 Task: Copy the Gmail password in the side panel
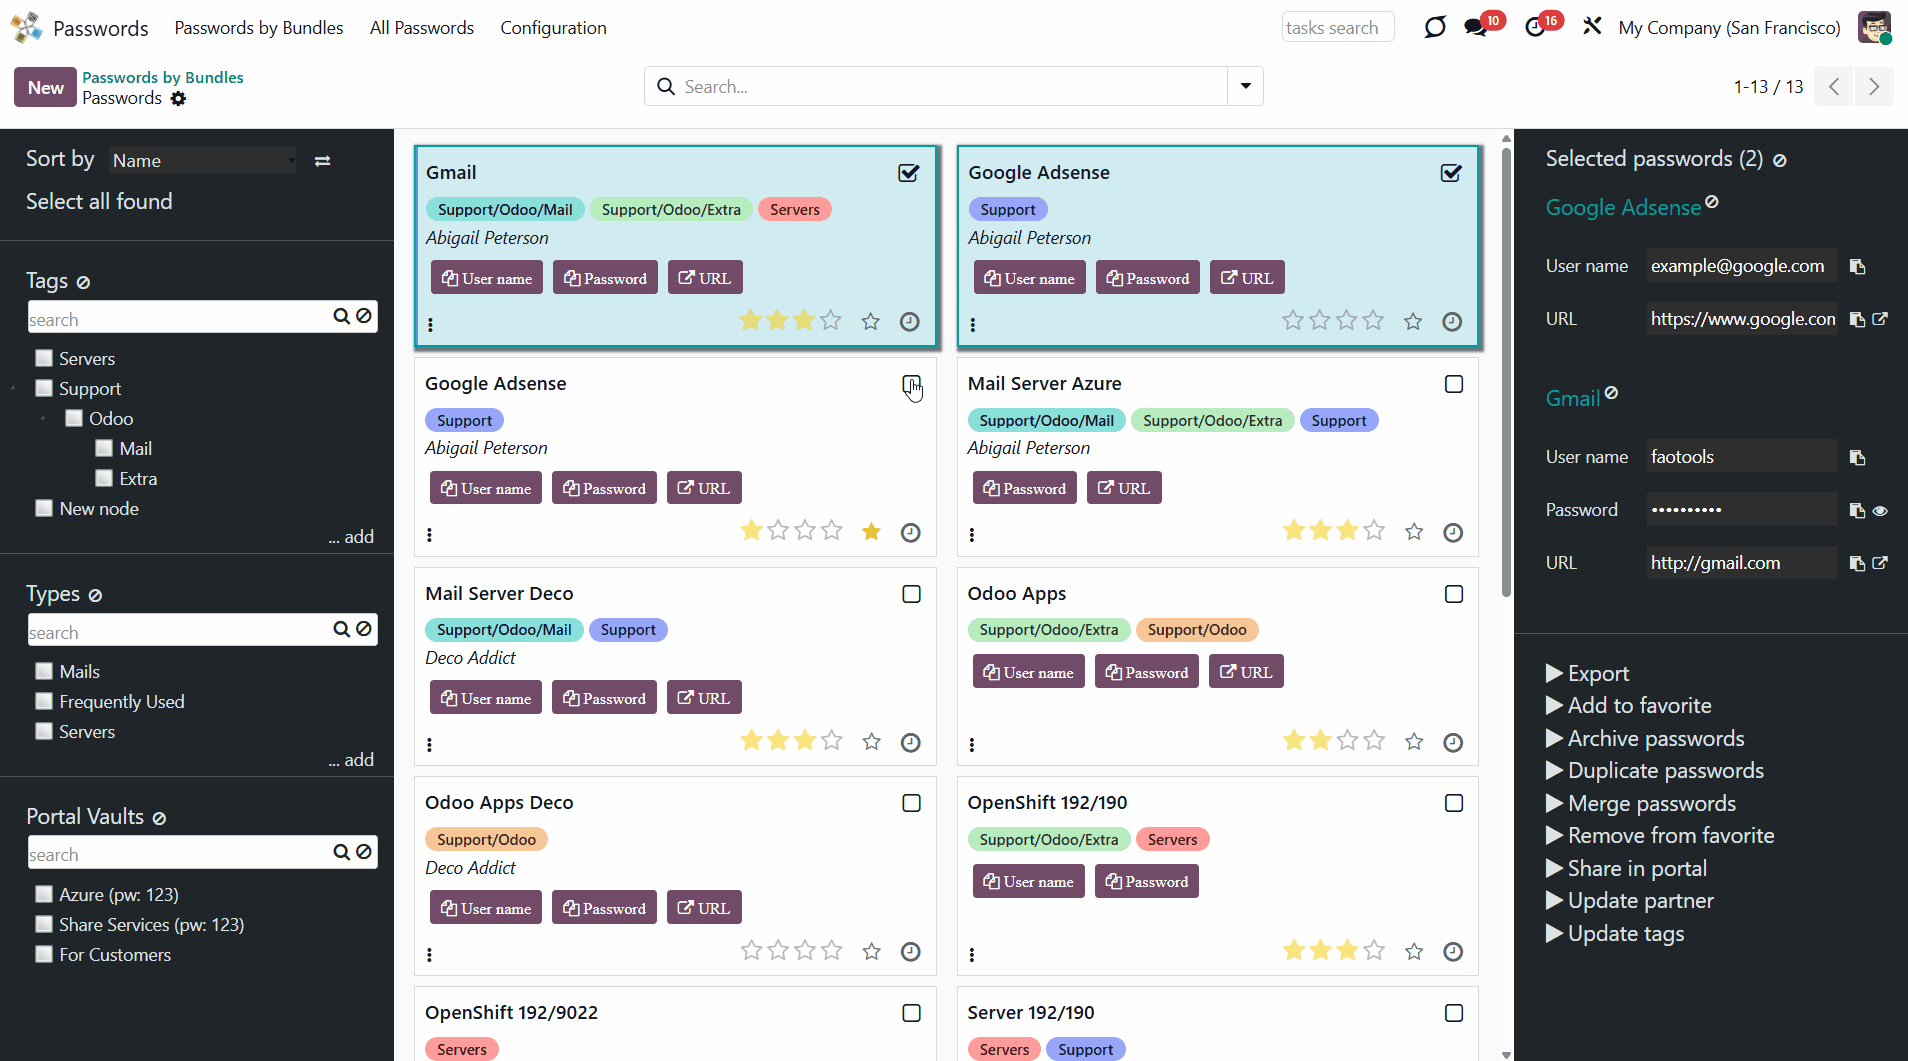coord(1857,511)
